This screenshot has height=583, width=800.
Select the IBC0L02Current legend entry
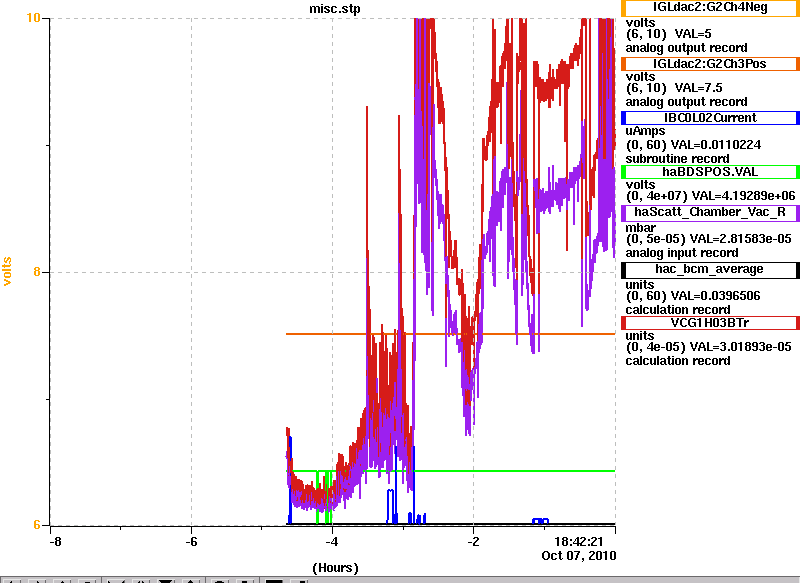pyautogui.click(x=710, y=118)
